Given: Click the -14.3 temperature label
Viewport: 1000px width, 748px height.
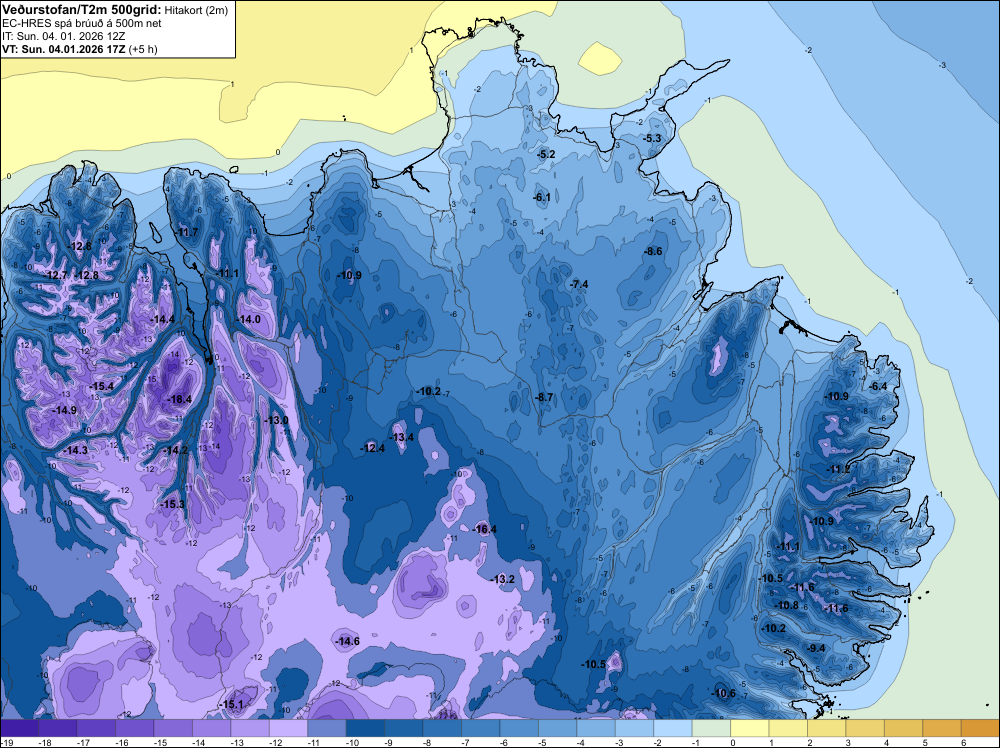Looking at the screenshot, I should 75,450.
